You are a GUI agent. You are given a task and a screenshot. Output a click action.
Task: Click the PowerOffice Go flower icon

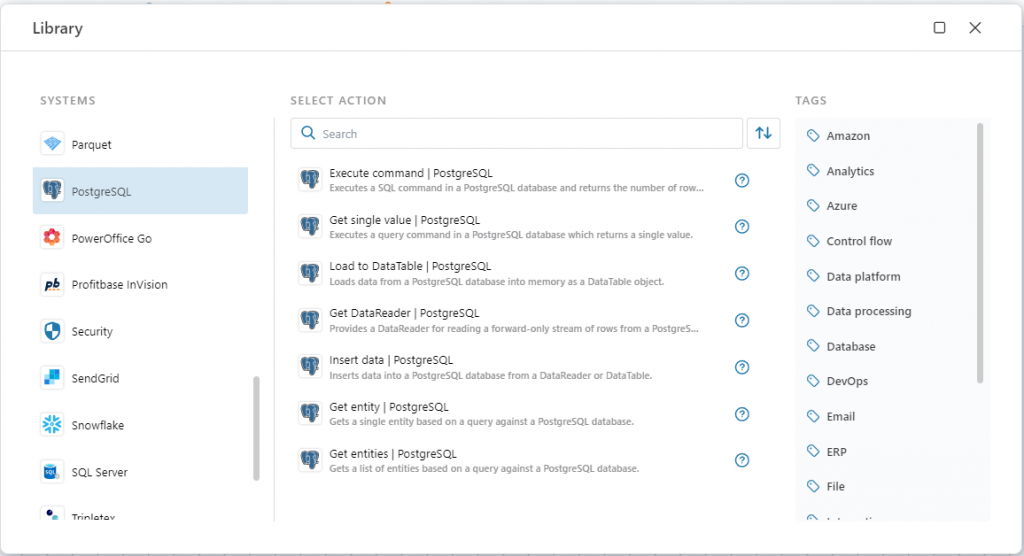[x=52, y=238]
